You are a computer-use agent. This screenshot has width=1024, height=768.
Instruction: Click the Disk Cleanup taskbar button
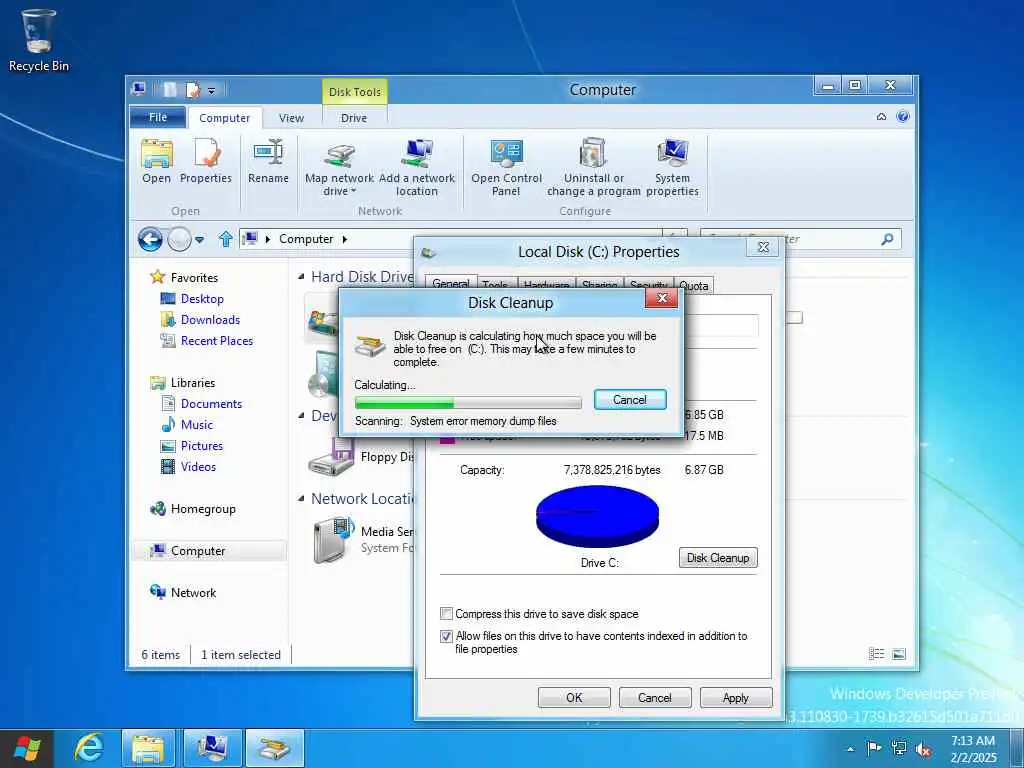(x=275, y=748)
